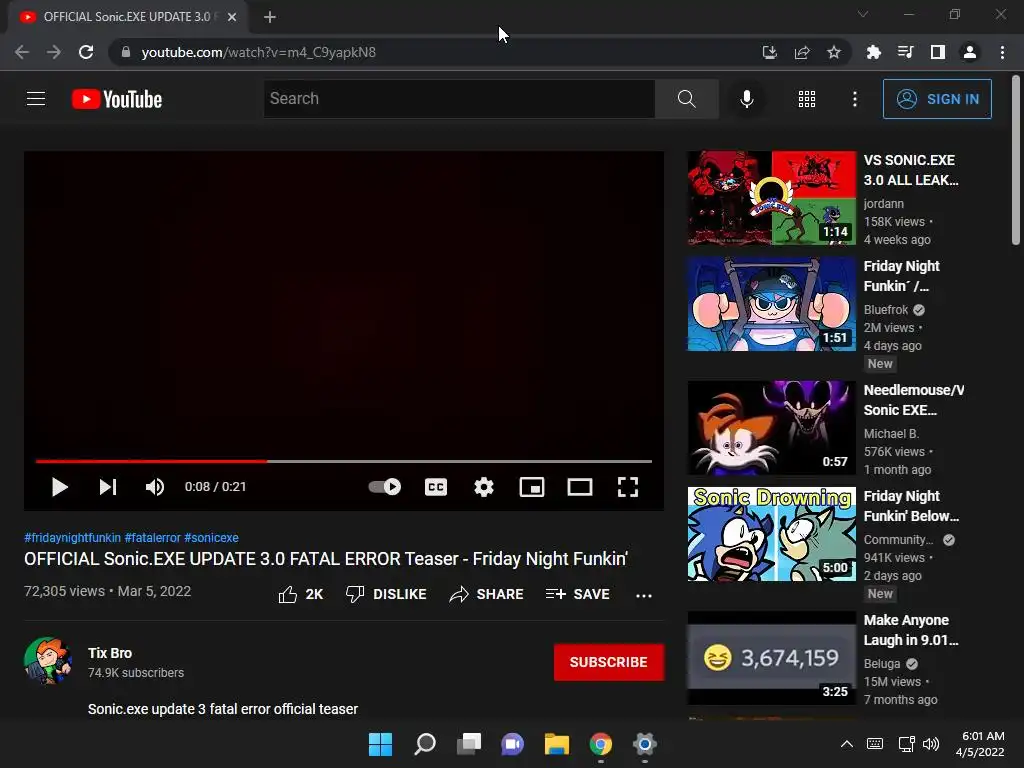The width and height of the screenshot is (1024, 768).
Task: Enter full screen mode
Action: (x=628, y=487)
